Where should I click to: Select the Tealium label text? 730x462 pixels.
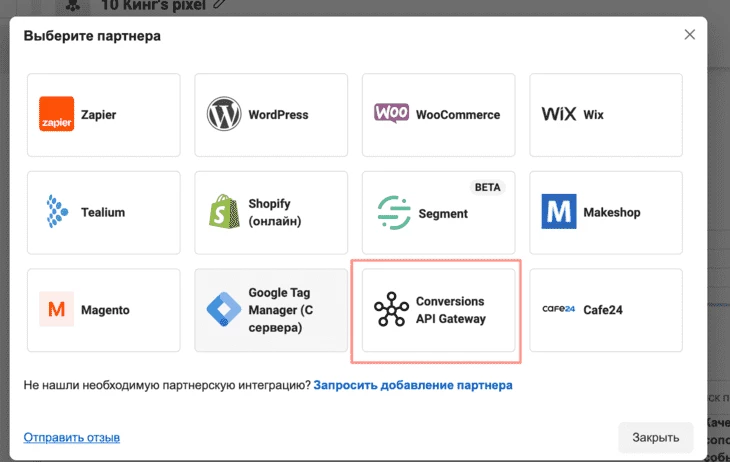[x=103, y=212]
